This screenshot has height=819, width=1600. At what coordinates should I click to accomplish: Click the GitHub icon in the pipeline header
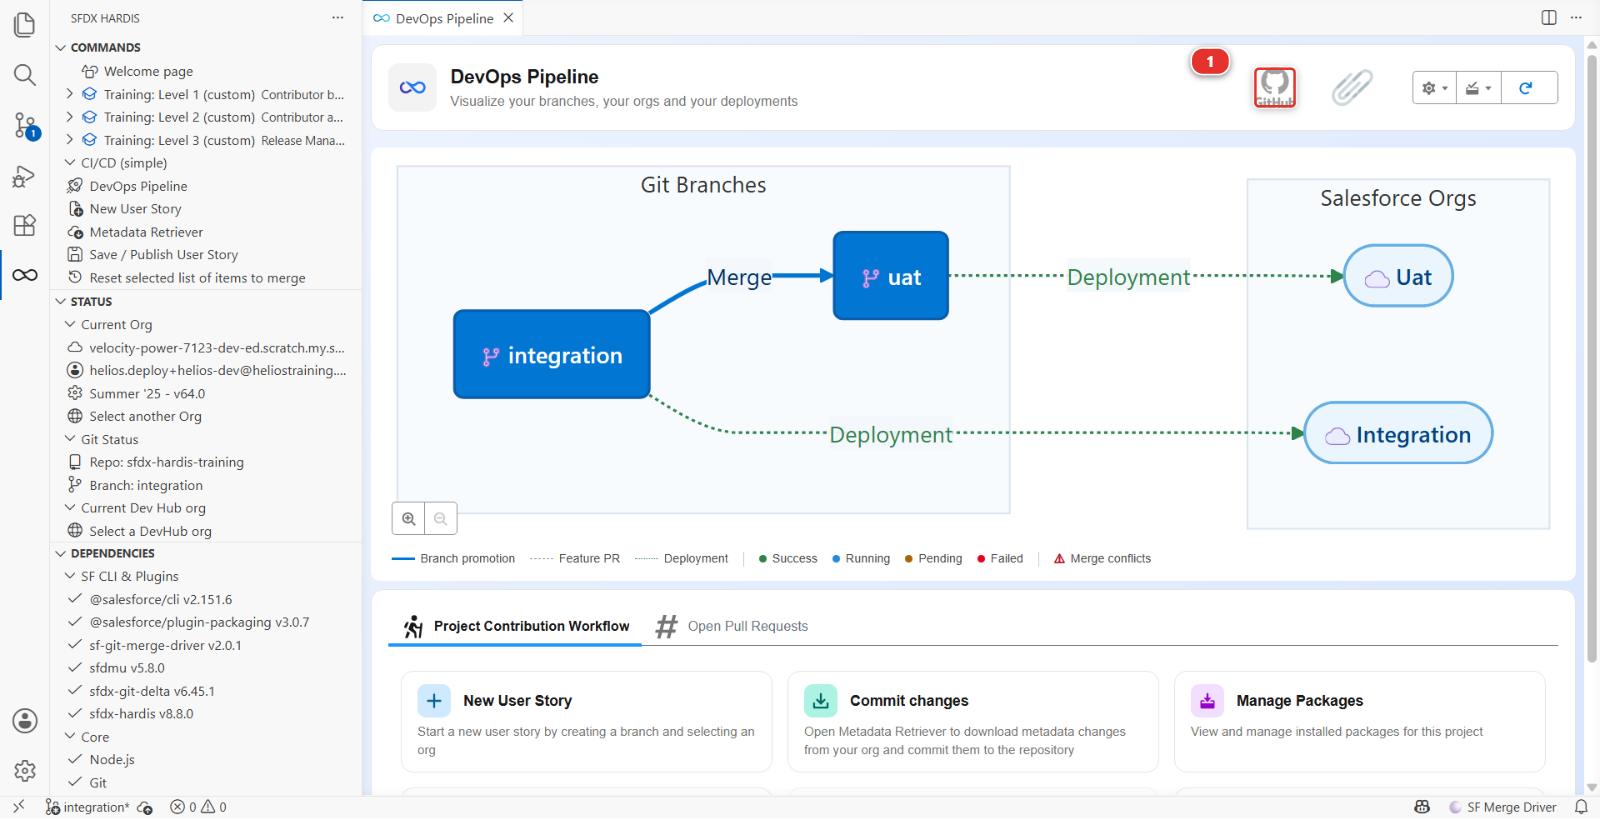pos(1275,88)
